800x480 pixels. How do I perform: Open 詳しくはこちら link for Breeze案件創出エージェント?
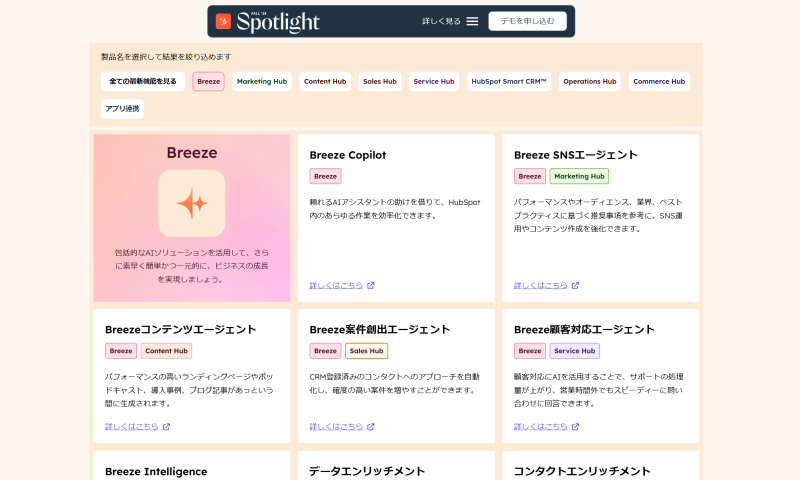click(x=336, y=426)
